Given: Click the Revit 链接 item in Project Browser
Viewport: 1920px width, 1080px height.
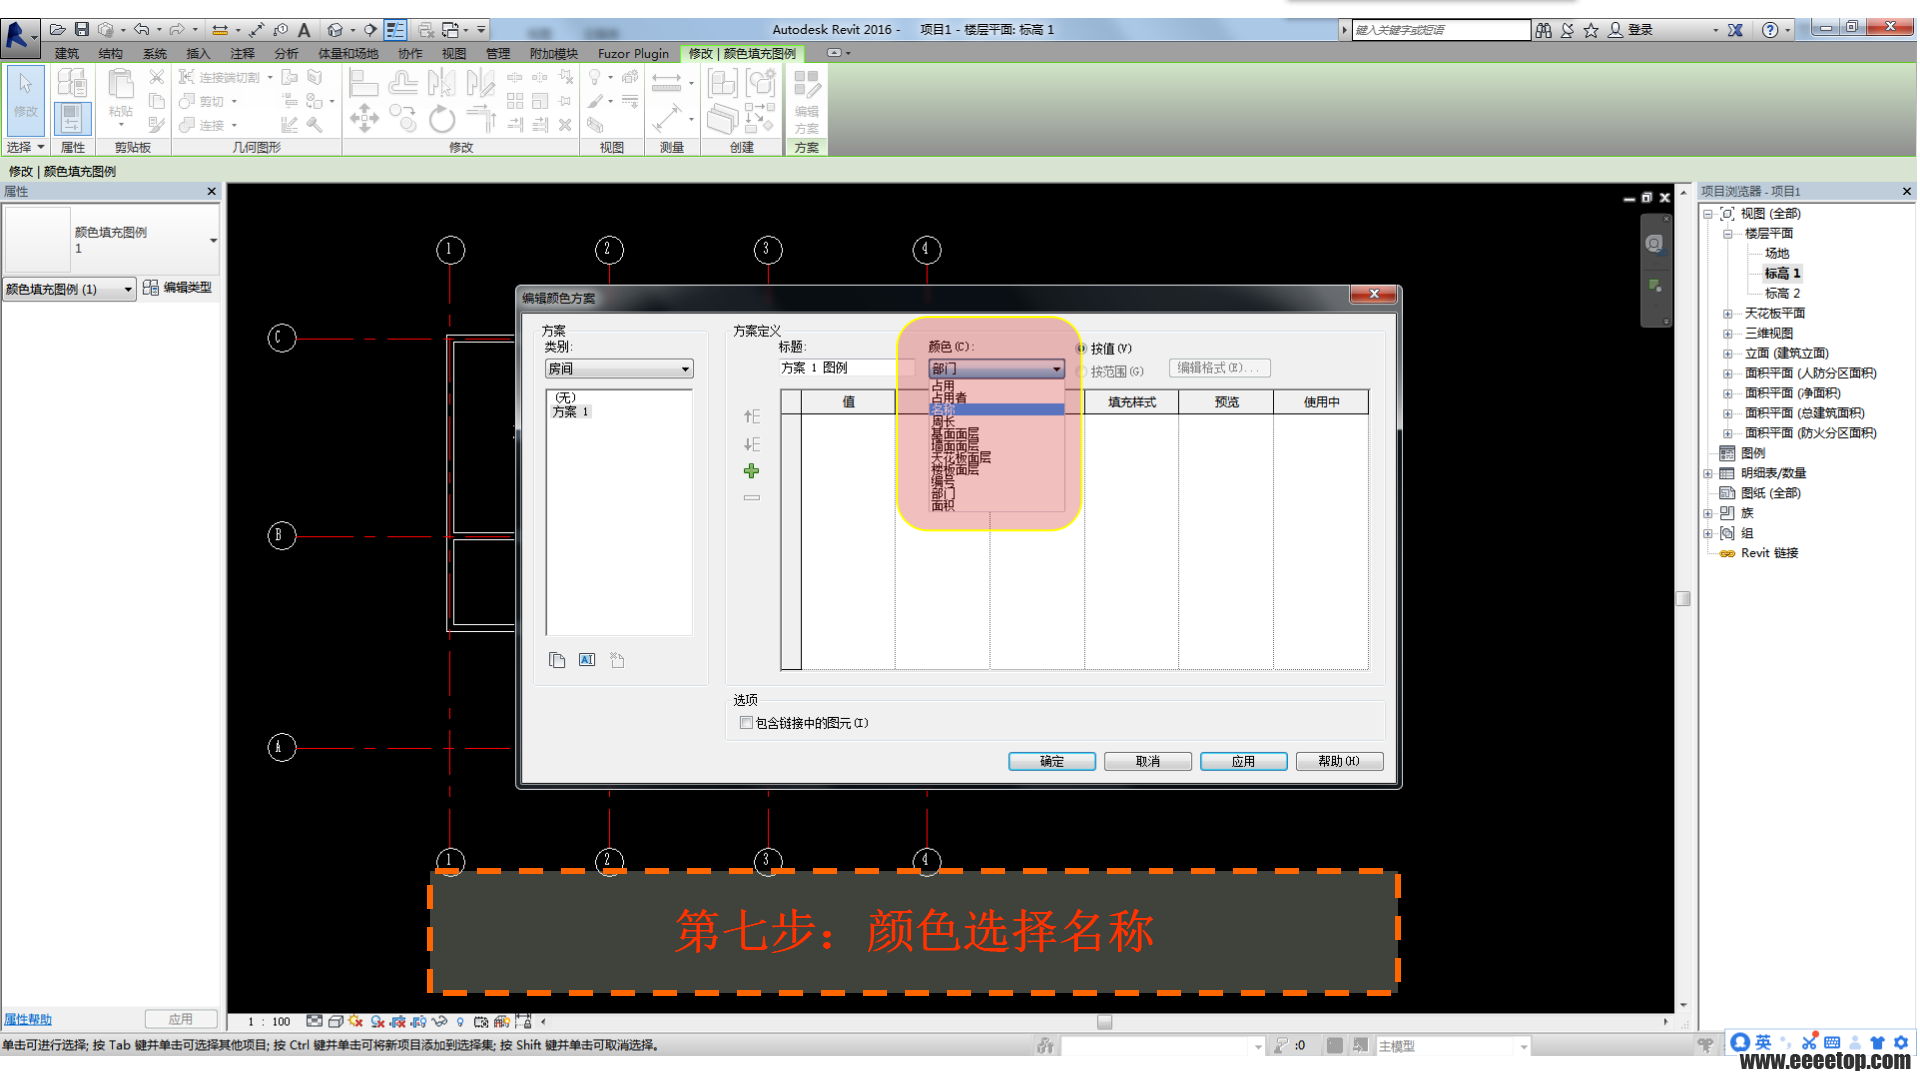Looking at the screenshot, I should point(1769,553).
